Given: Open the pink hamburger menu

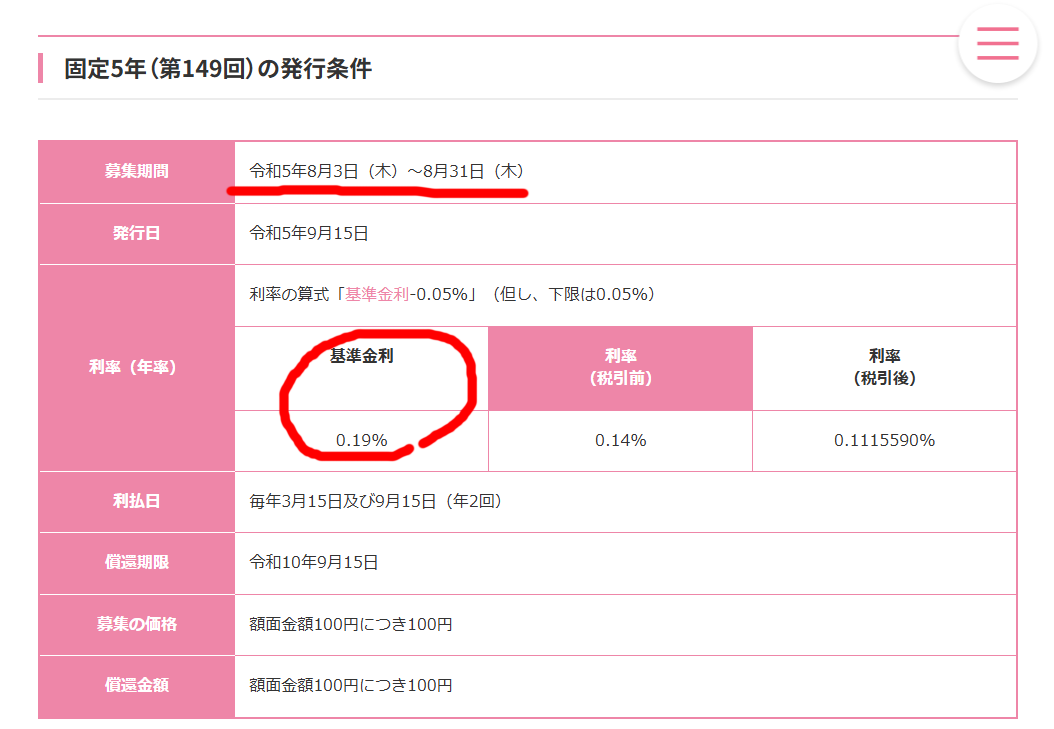Looking at the screenshot, I should pos(998,44).
